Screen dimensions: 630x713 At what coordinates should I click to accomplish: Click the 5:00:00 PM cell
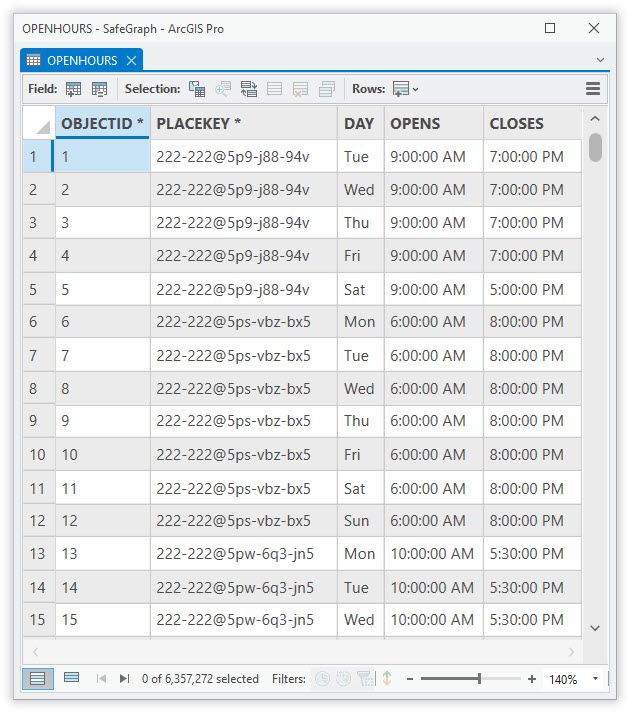[533, 289]
